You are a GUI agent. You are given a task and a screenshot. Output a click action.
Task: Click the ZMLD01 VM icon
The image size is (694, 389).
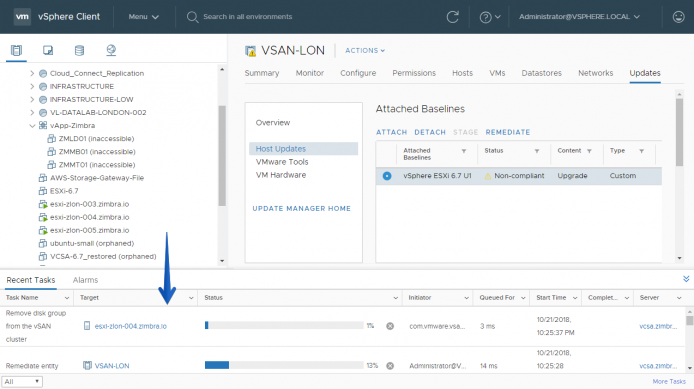(x=51, y=139)
